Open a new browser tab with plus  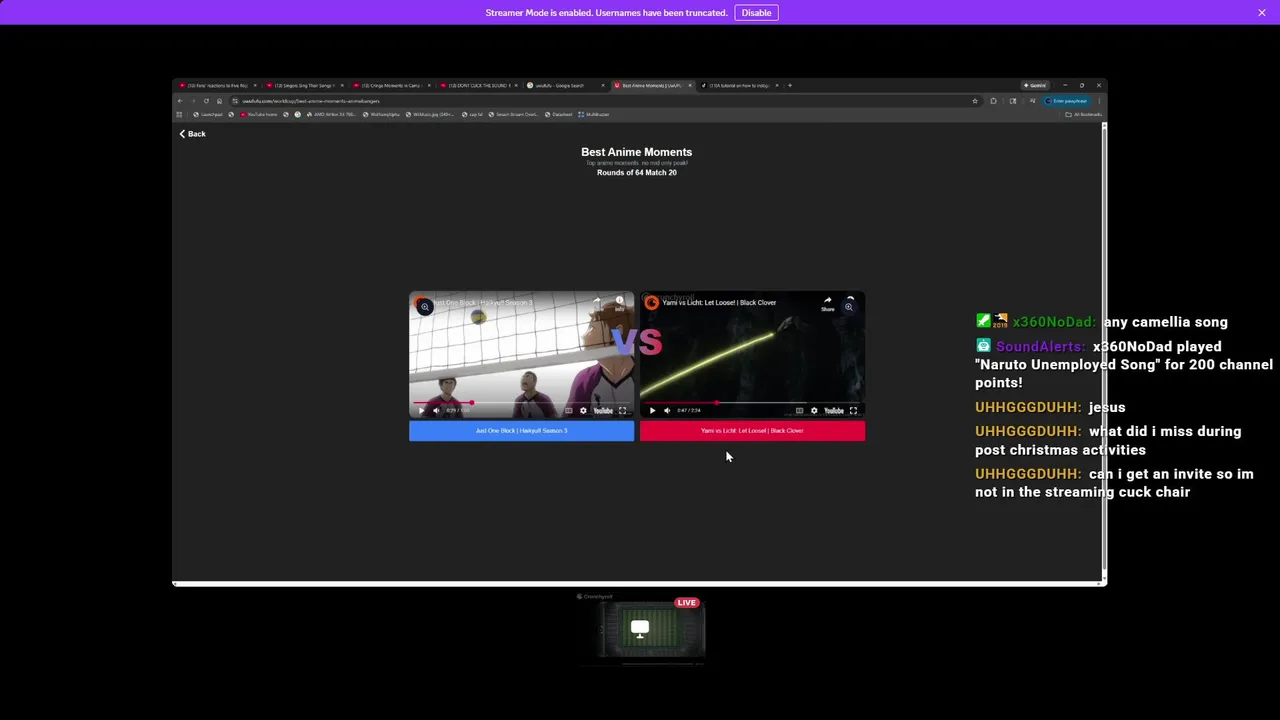click(790, 85)
